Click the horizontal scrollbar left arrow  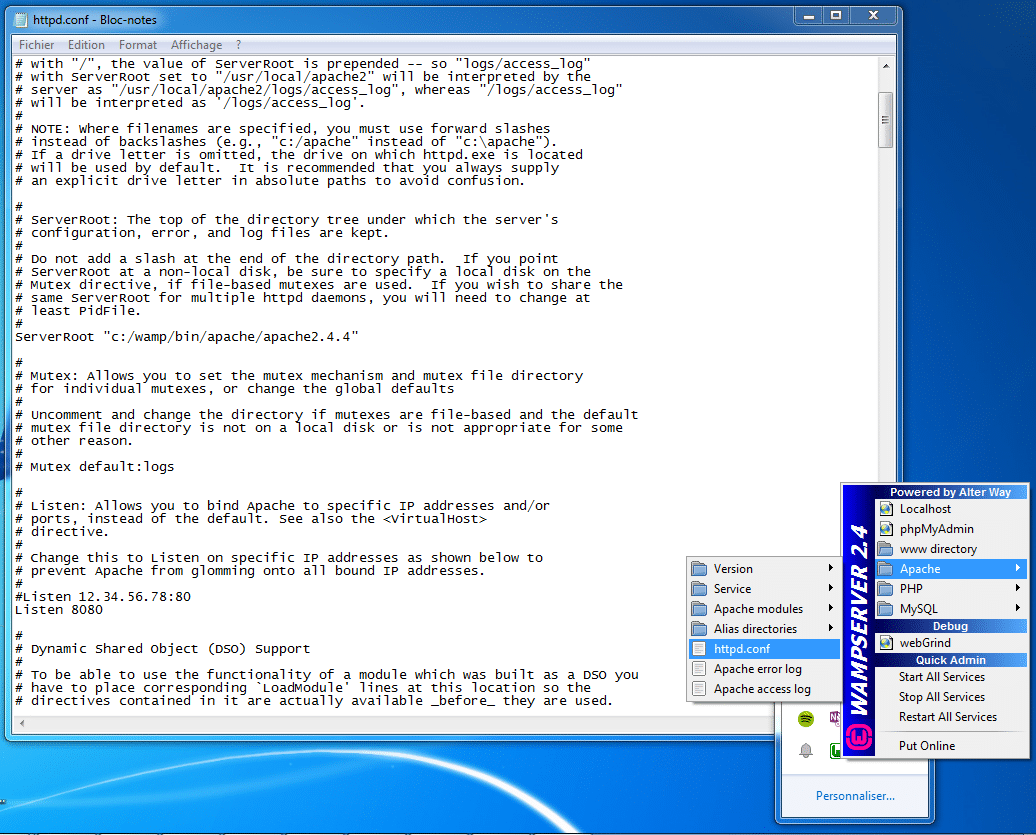point(22,723)
